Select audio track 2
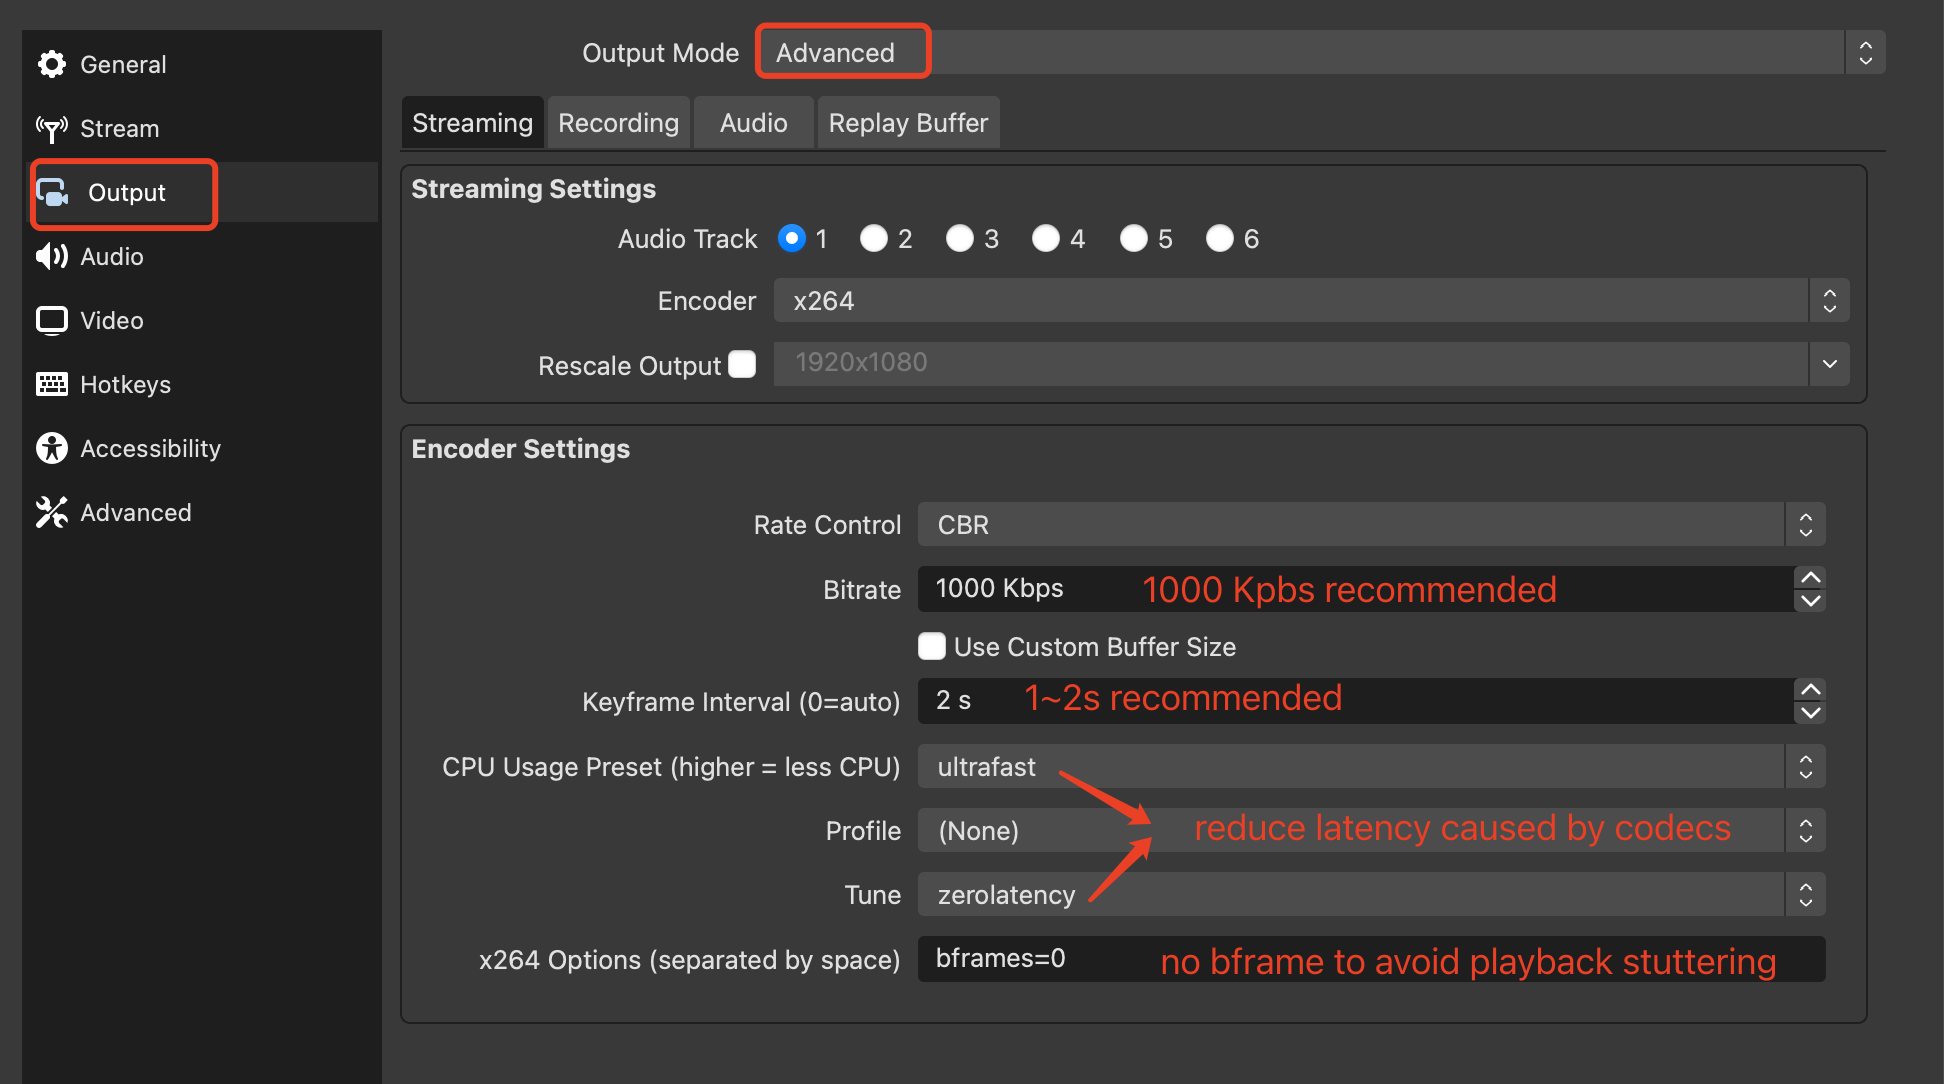Image resolution: width=1944 pixels, height=1084 pixels. coord(874,238)
